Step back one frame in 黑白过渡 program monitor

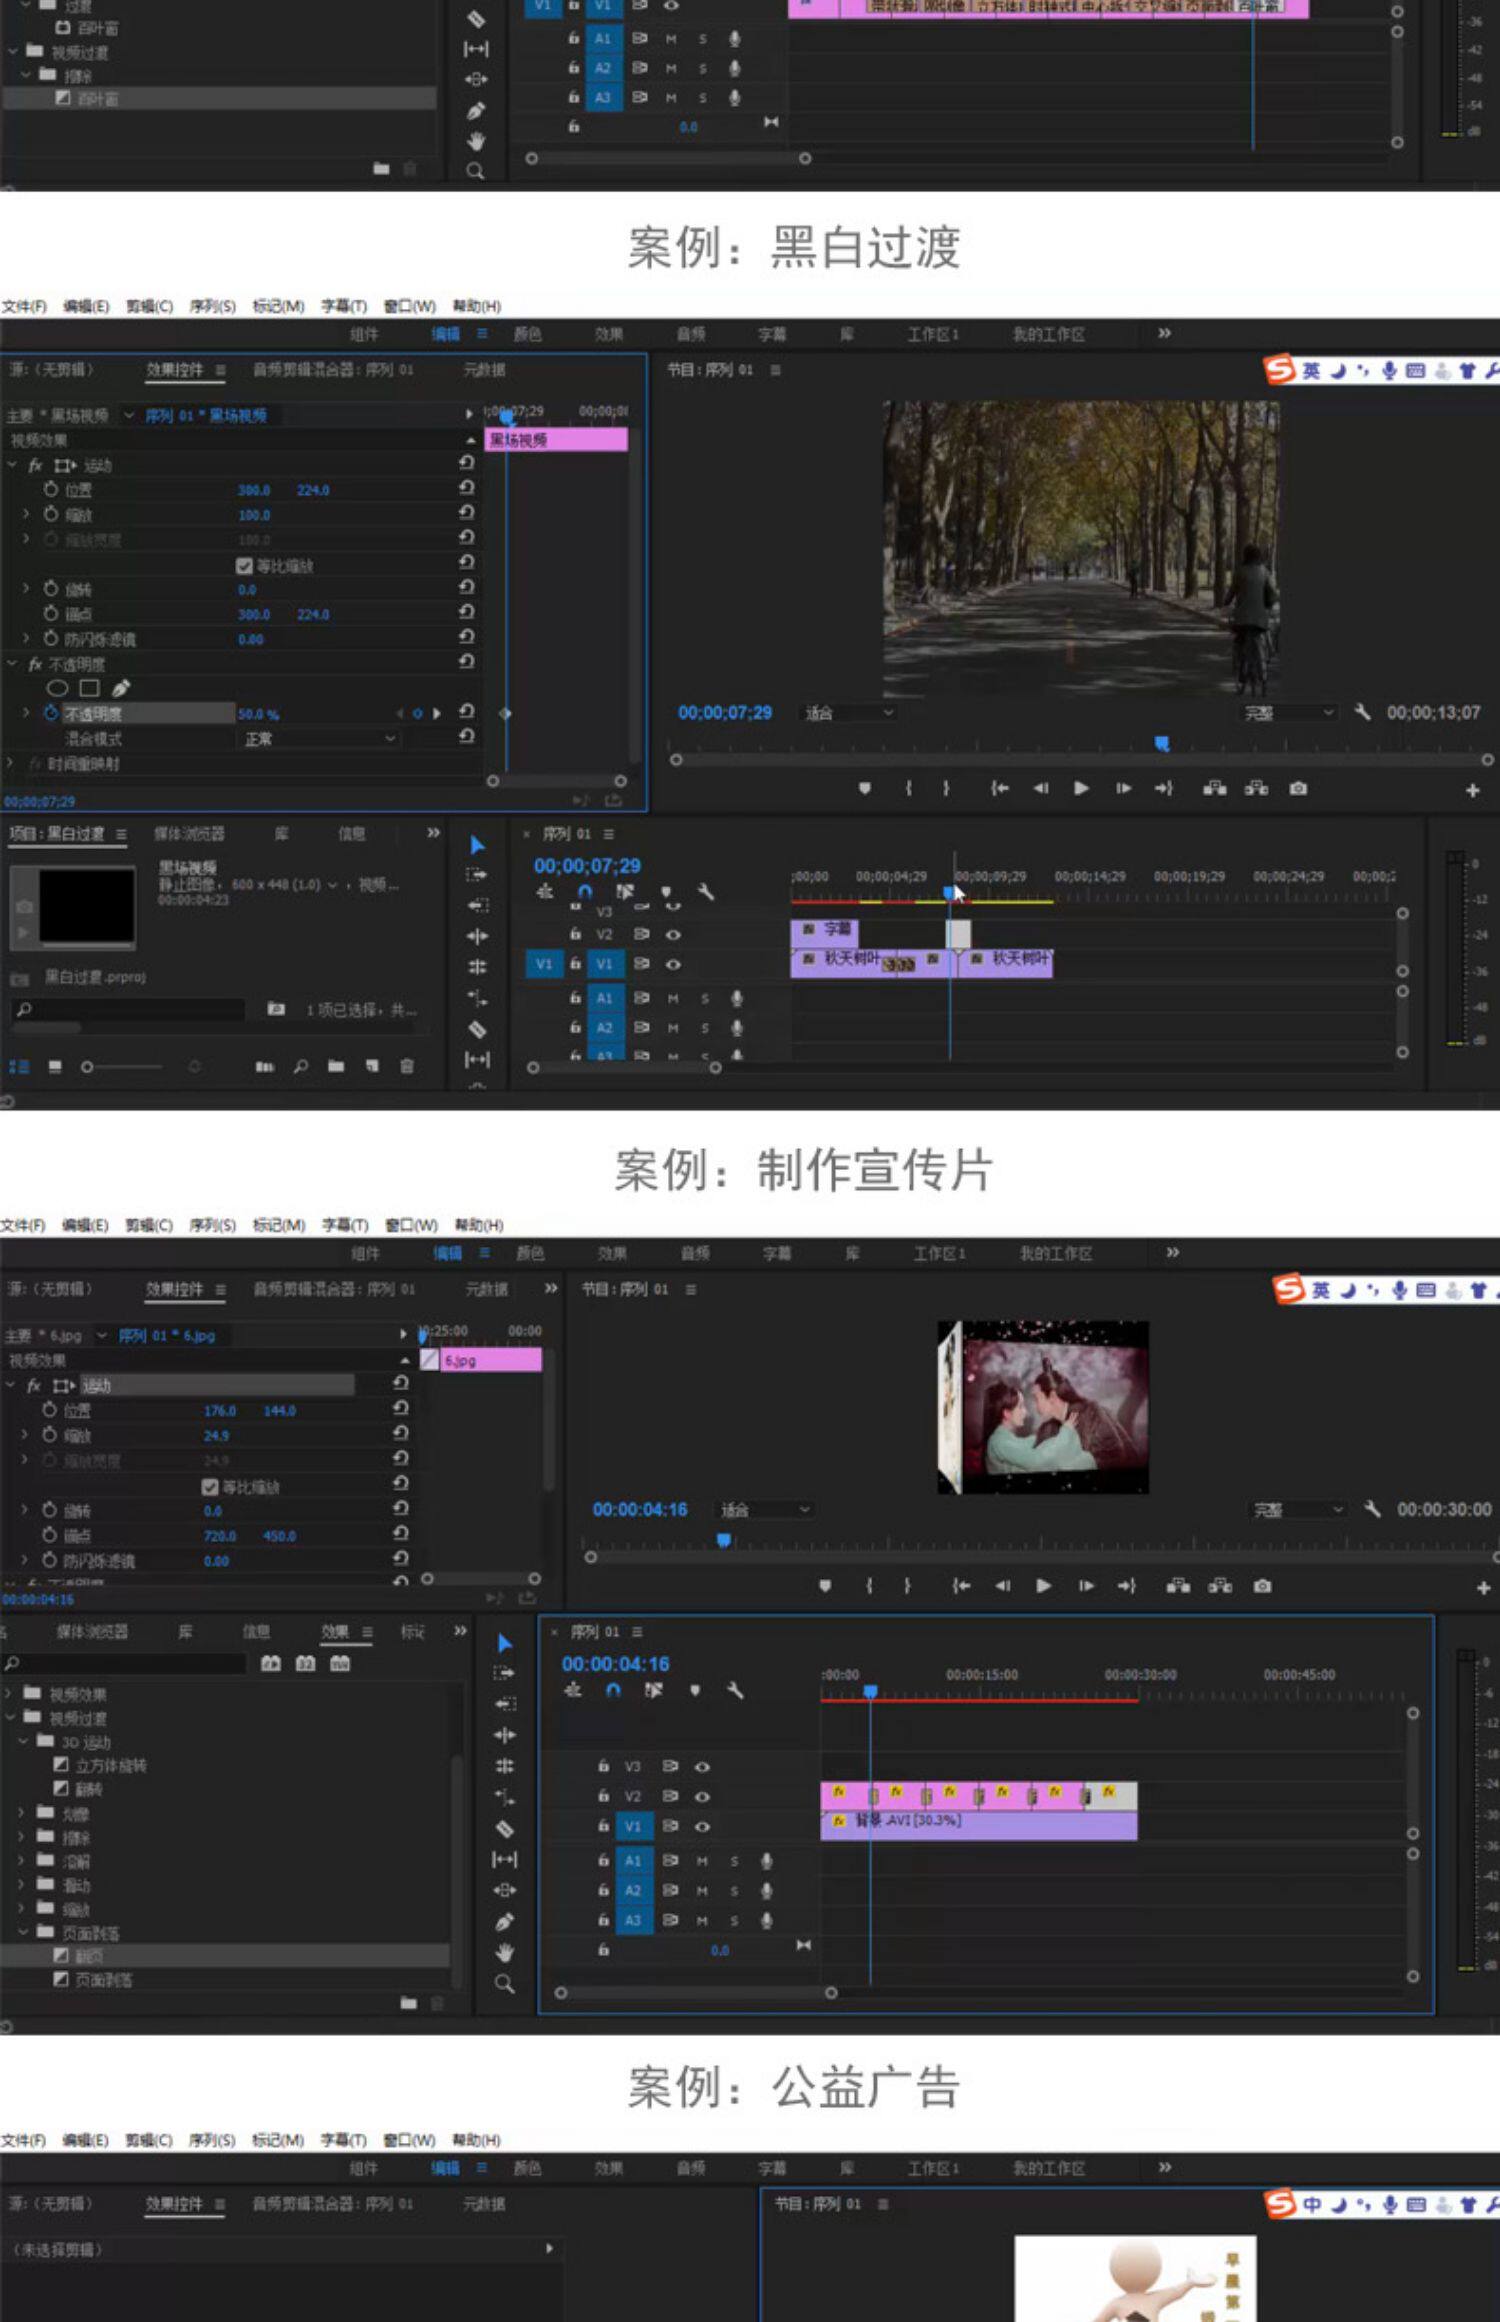coord(1040,788)
